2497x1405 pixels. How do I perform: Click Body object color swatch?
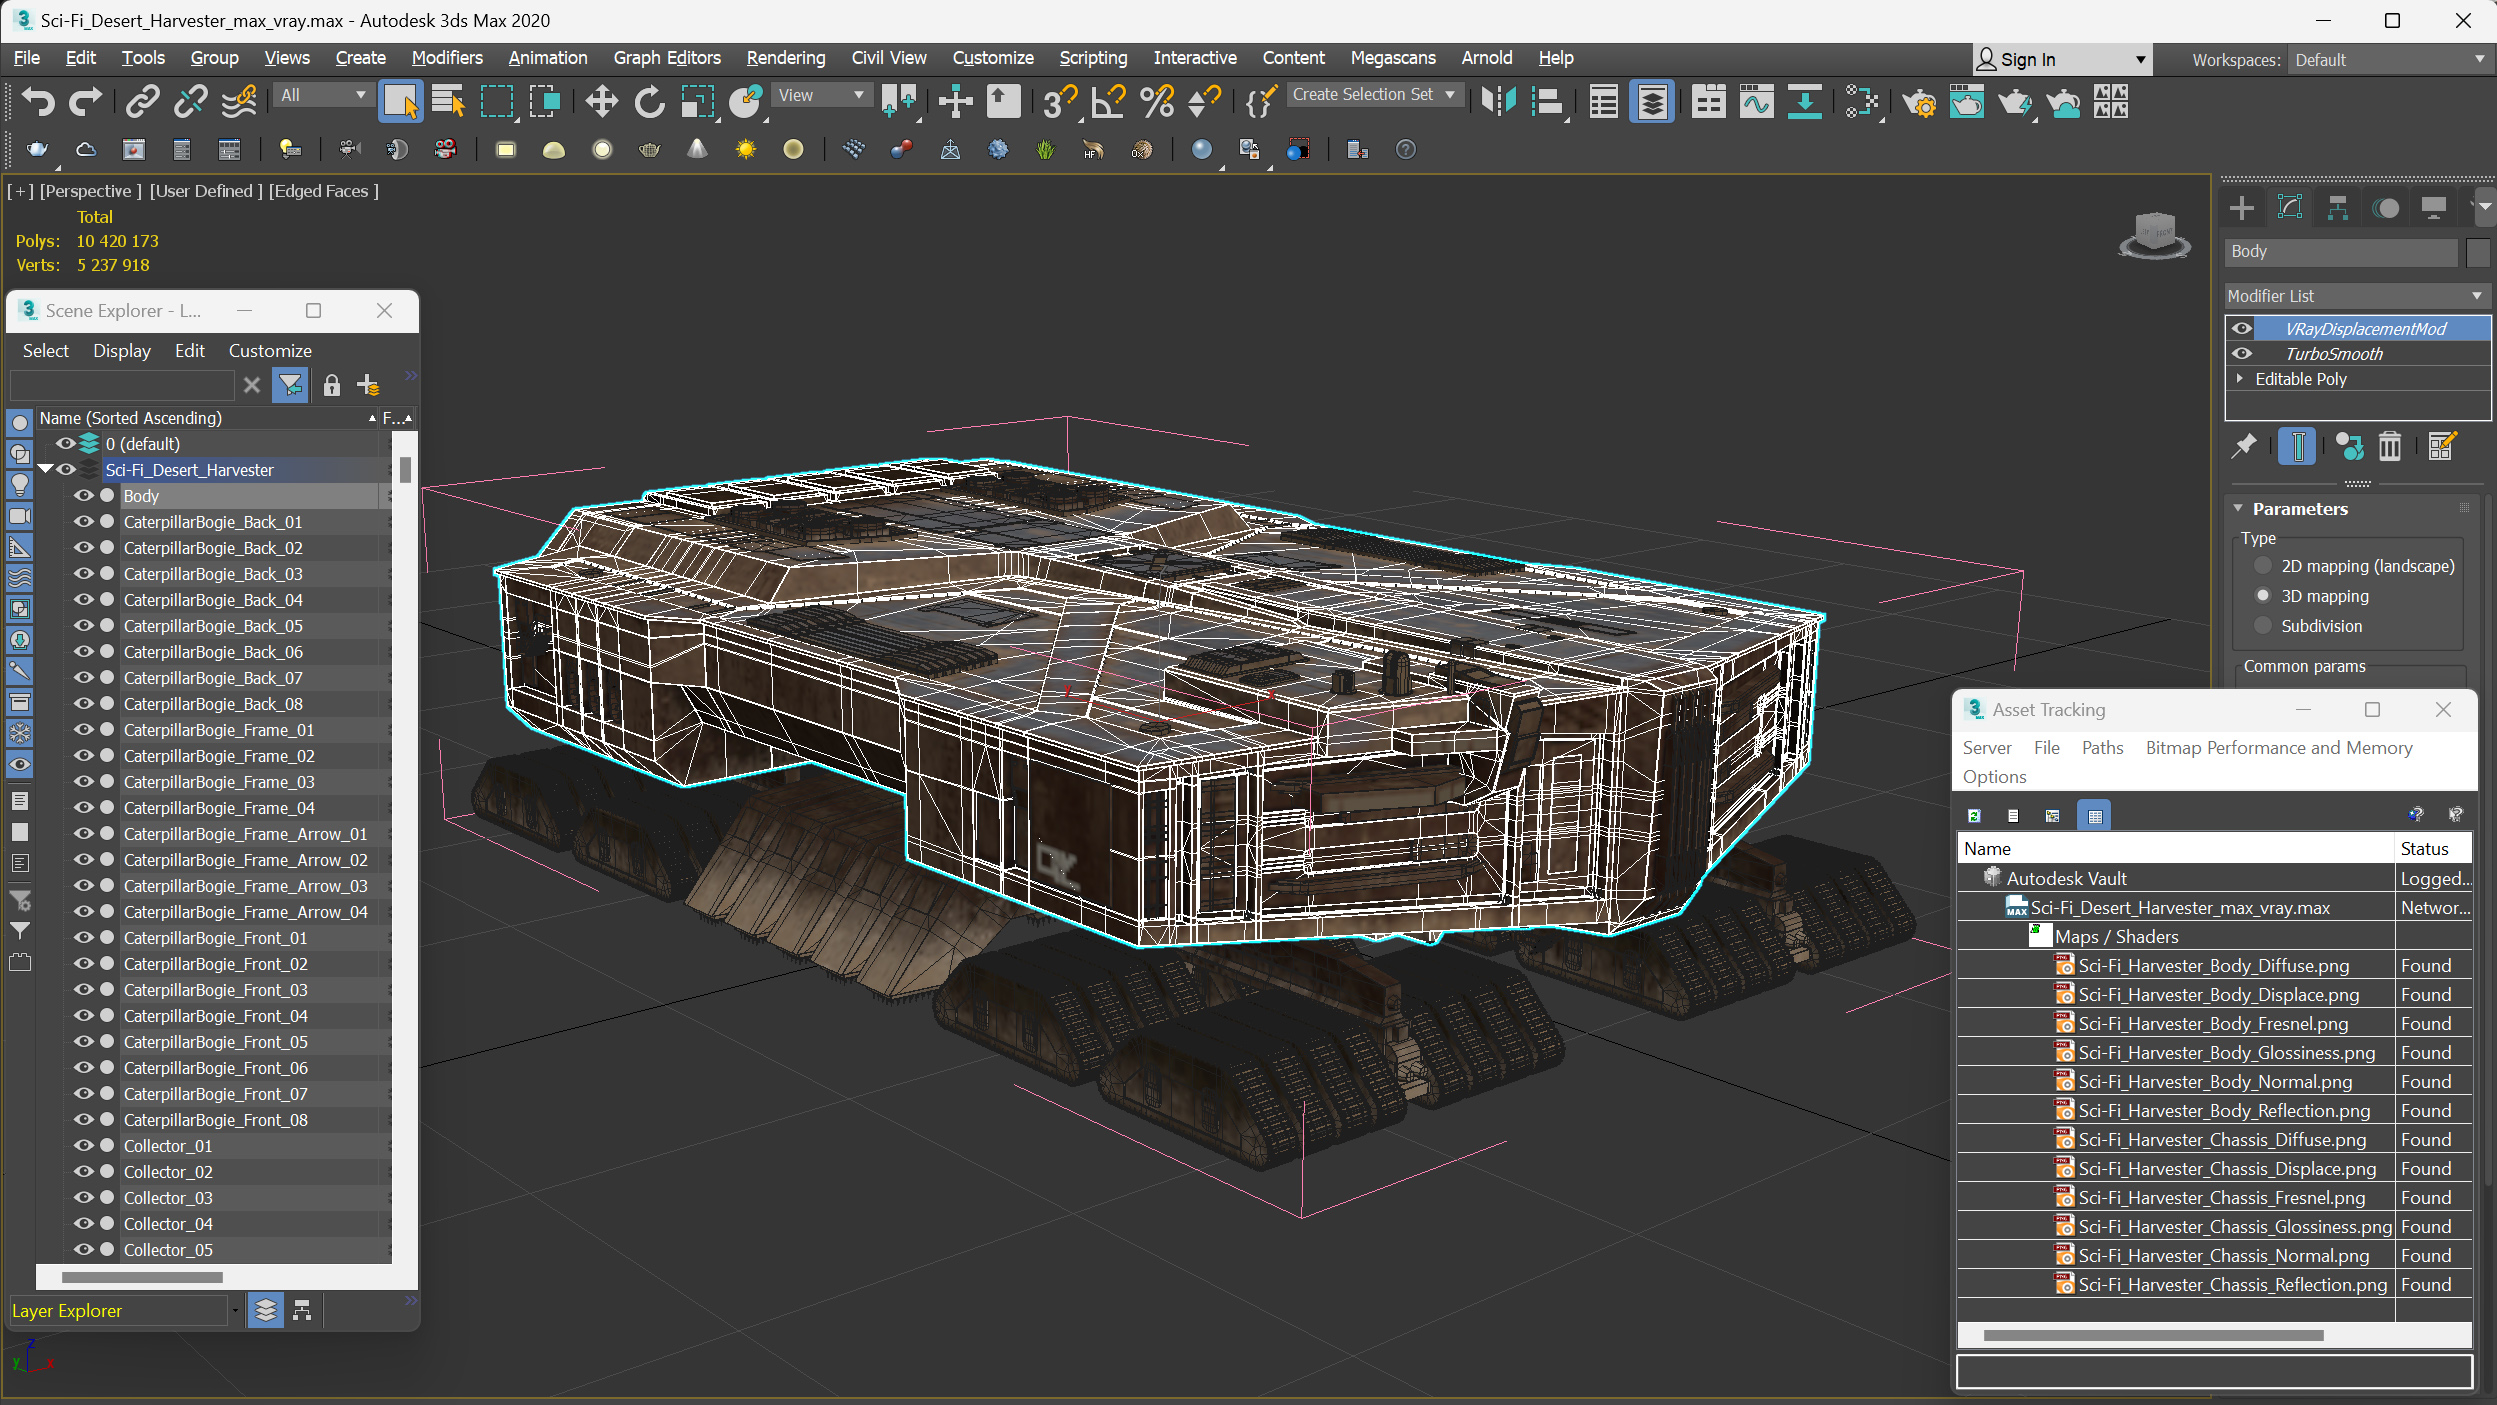click(x=2477, y=252)
